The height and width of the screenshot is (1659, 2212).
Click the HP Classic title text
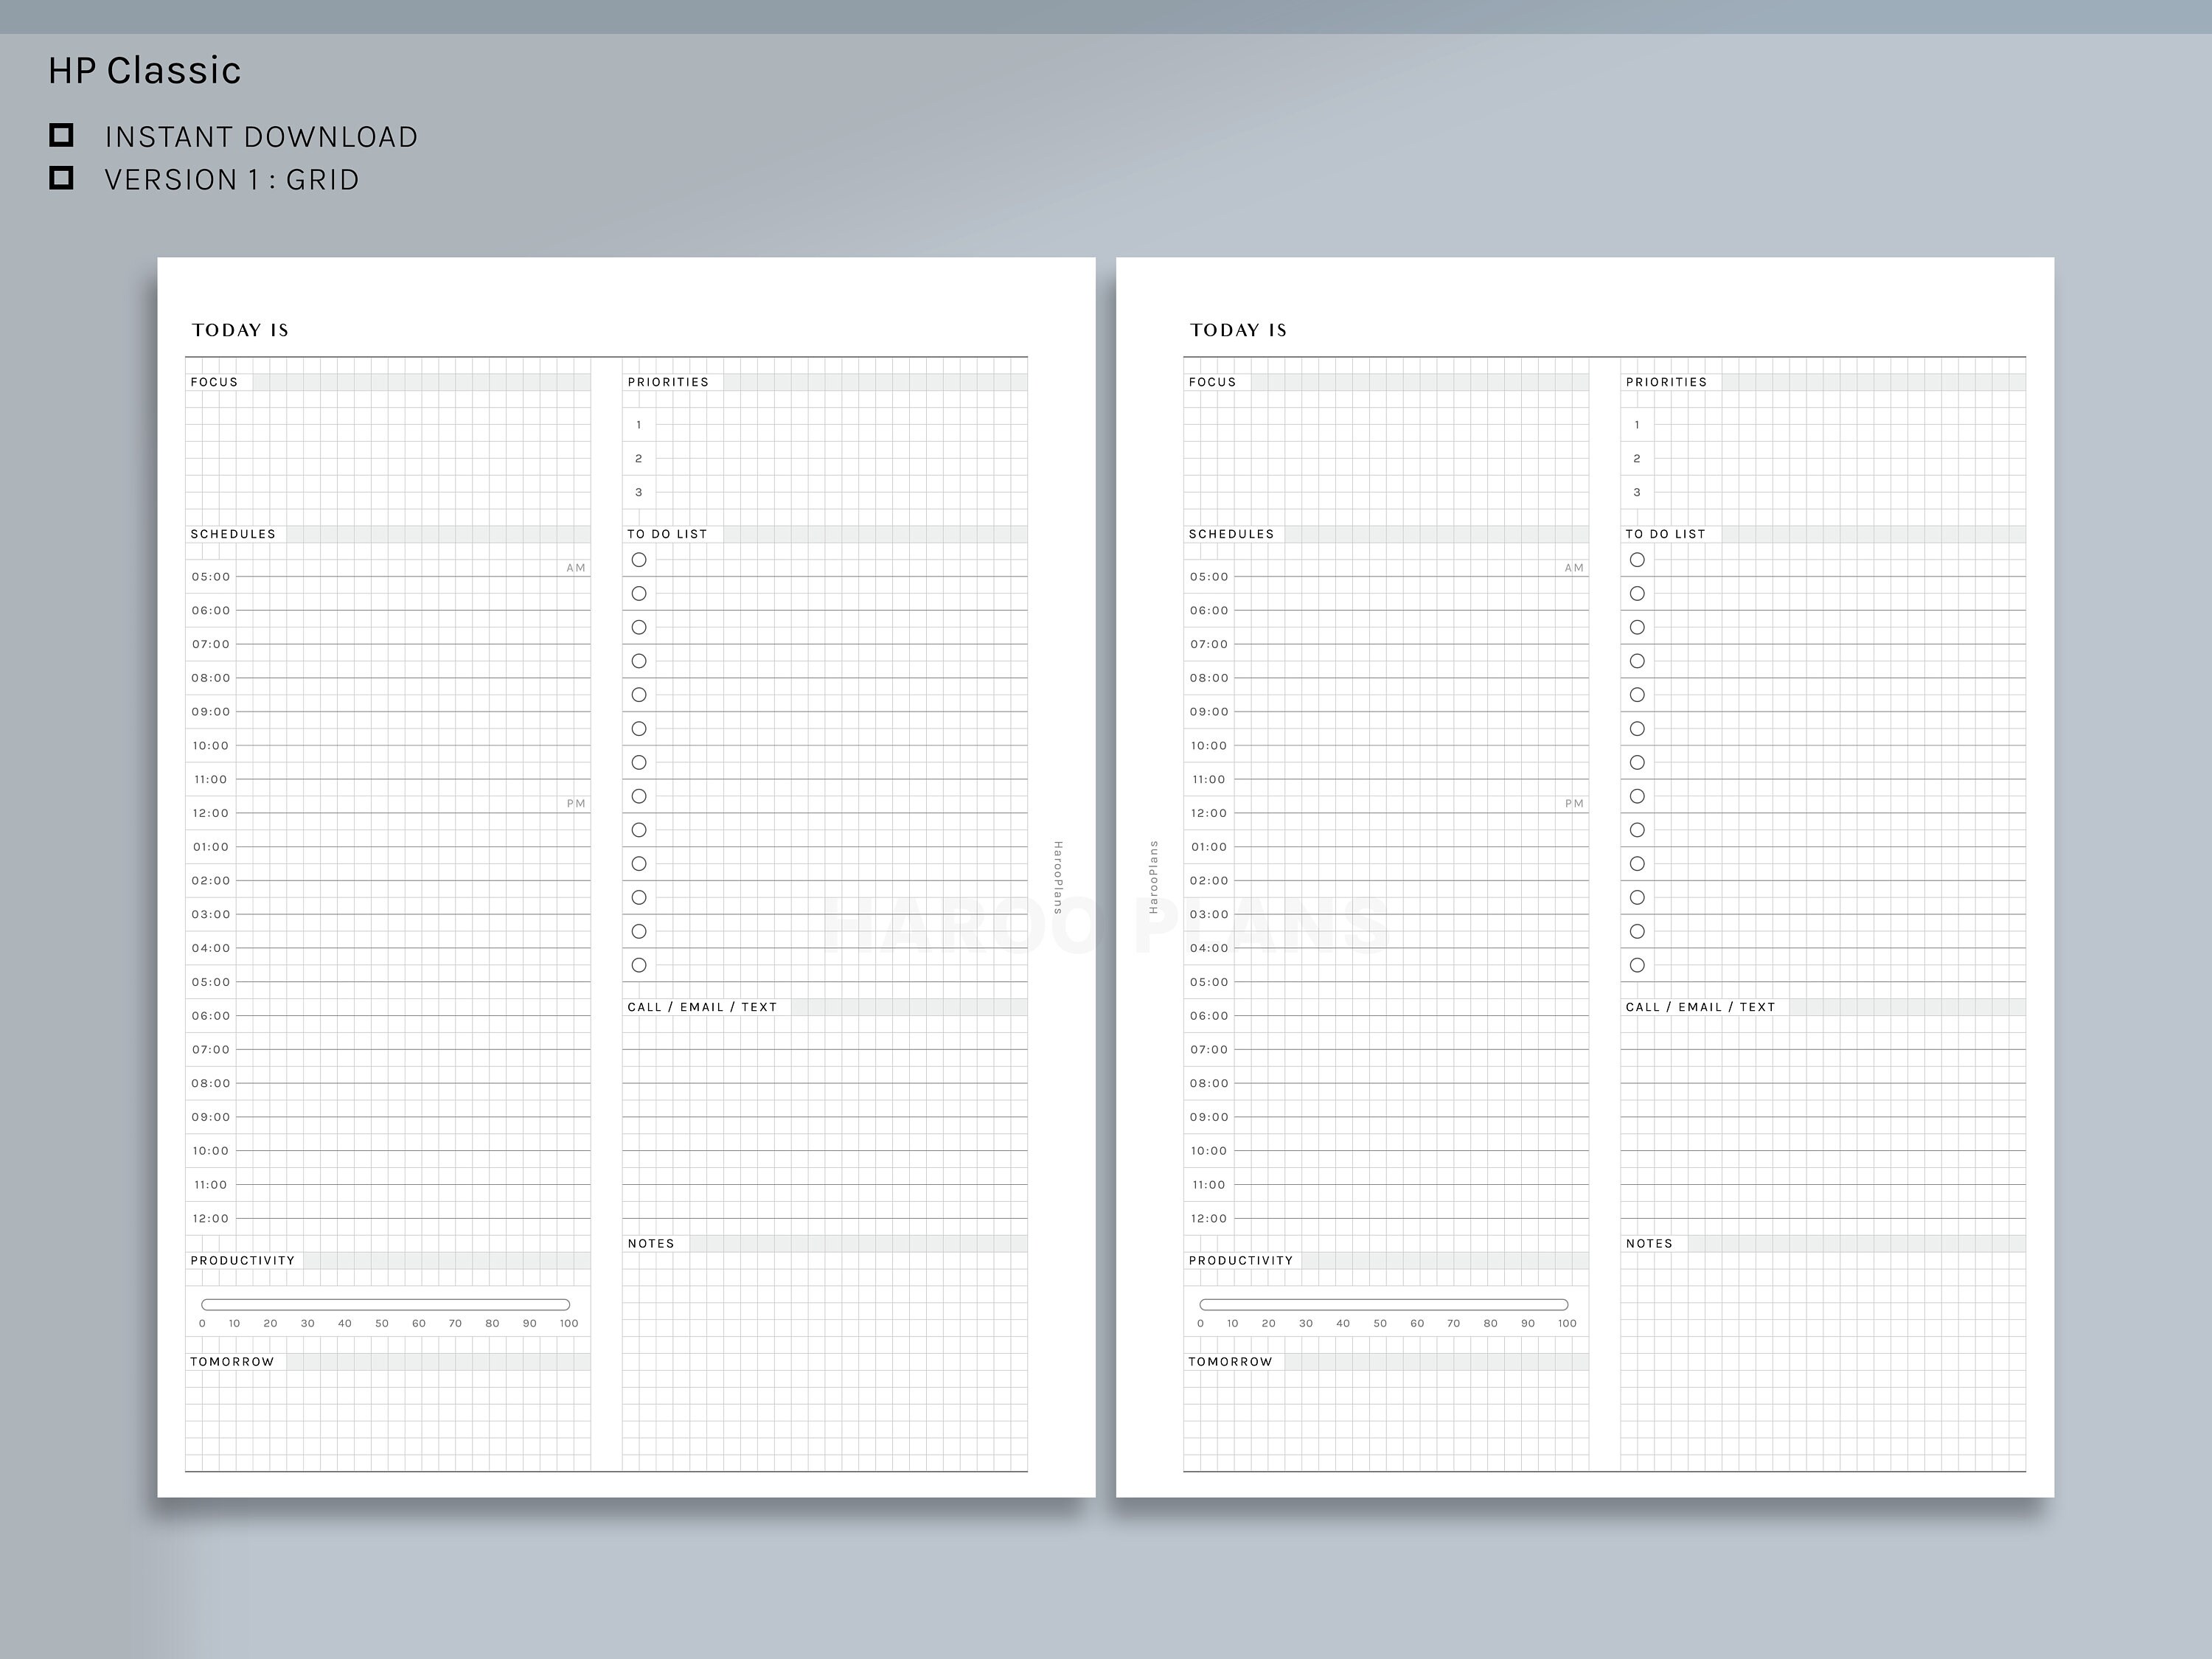(145, 70)
